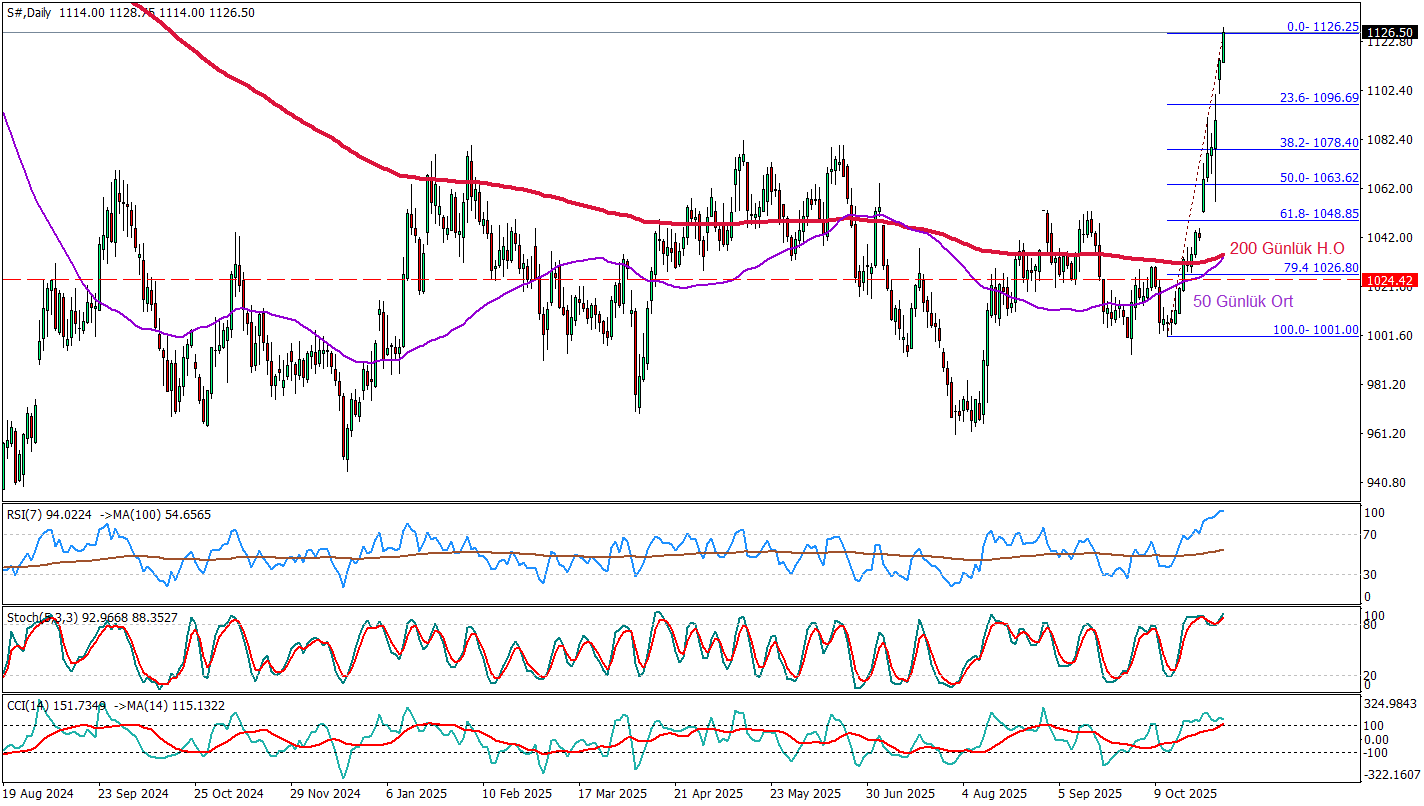Click the black 1126.50 current price tag
The image size is (1424, 806).
[x=1390, y=32]
